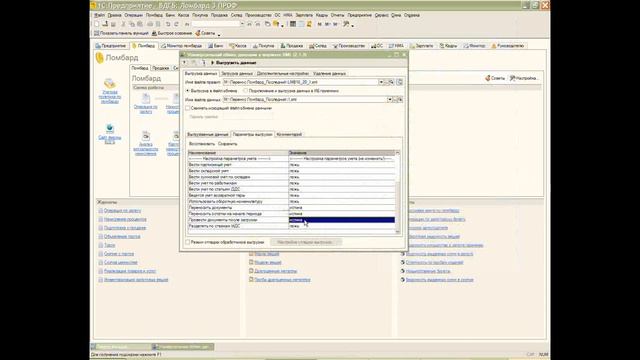Click 'Значение' column header in table
Image resolution: width=640 pixels, height=360 pixels.
[342, 153]
